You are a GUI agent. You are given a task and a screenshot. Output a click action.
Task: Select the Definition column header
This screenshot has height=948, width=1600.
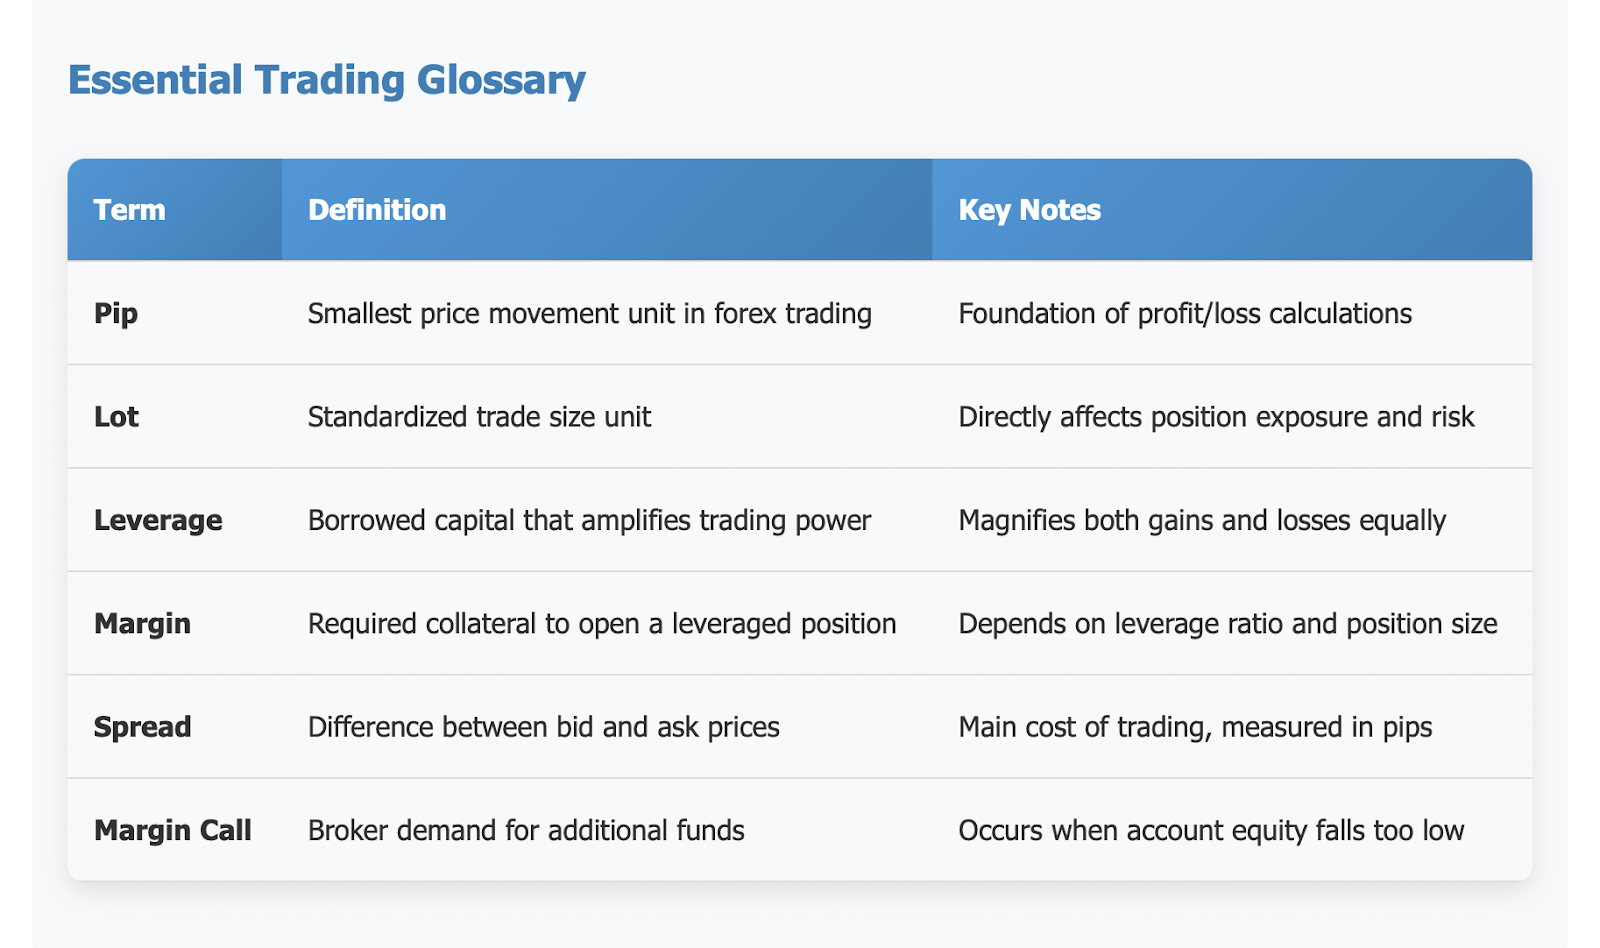coord(607,210)
